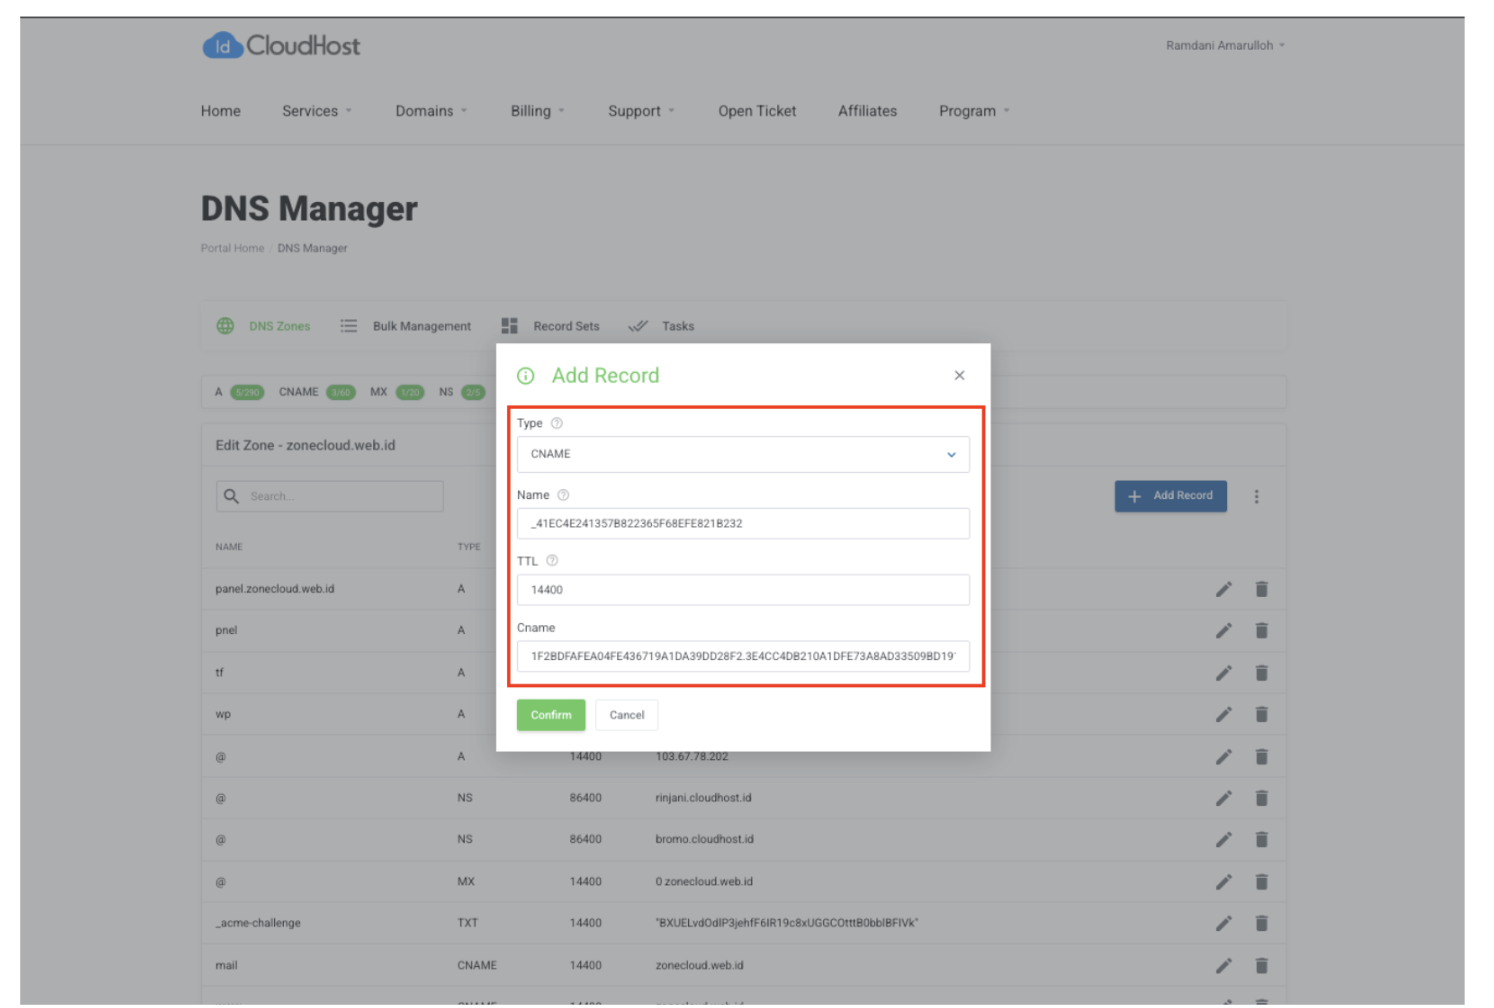
Task: Focus the TTL input field
Action: 743,590
